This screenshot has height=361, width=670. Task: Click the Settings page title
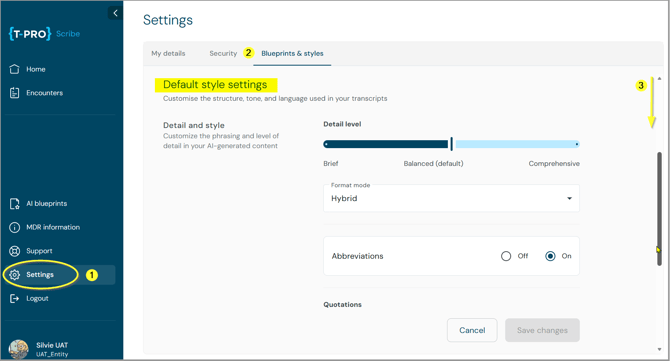pyautogui.click(x=168, y=20)
